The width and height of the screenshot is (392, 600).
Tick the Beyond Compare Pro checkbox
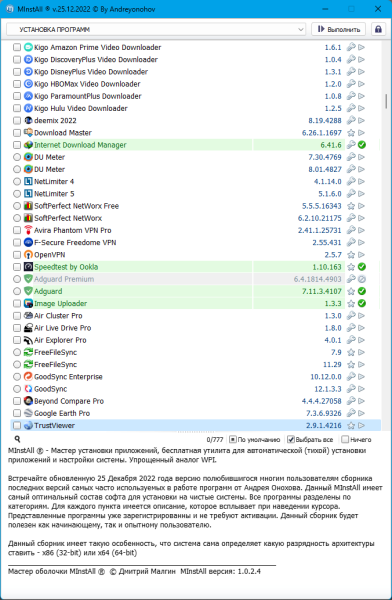(x=17, y=401)
